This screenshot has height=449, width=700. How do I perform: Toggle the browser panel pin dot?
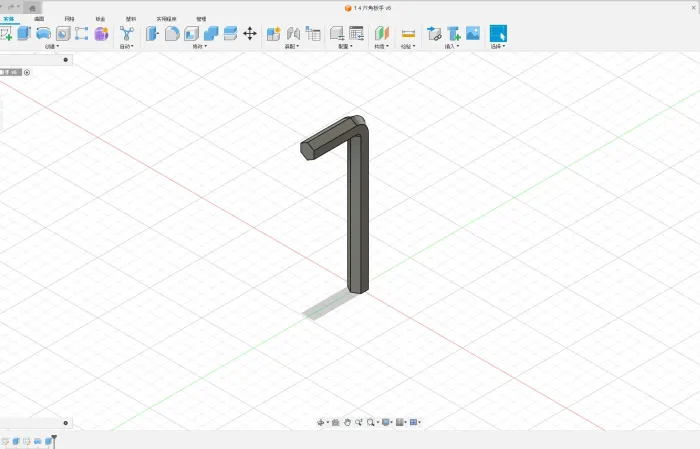66,60
